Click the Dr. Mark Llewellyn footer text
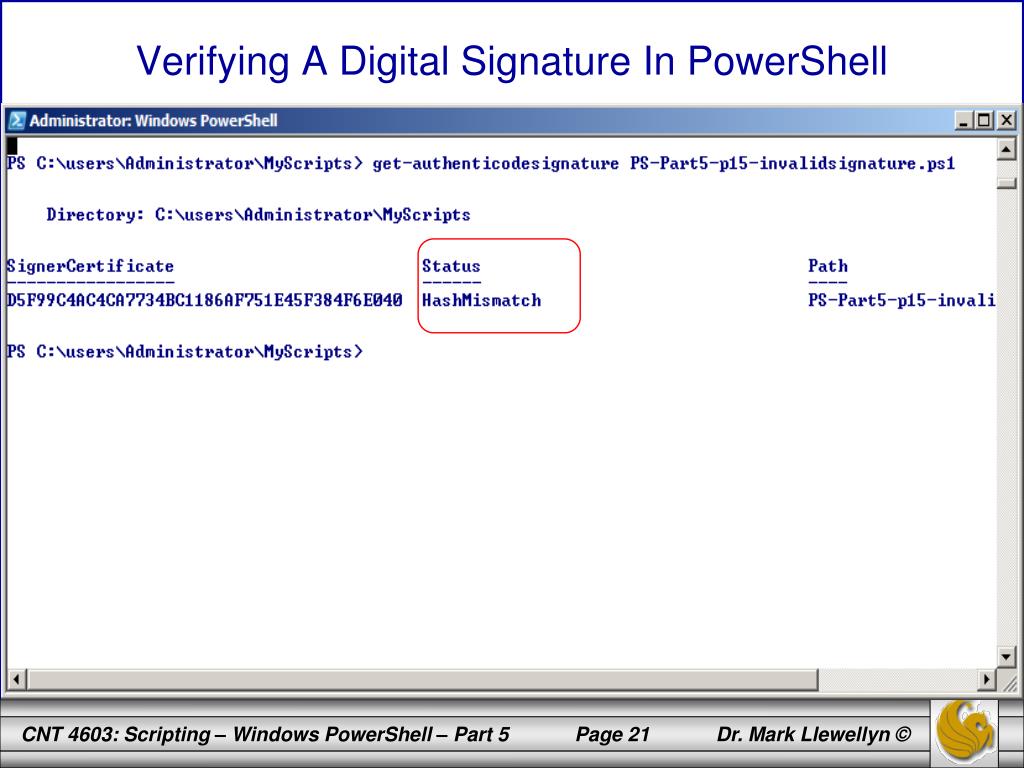Viewport: 1024px width, 768px height. coord(814,734)
